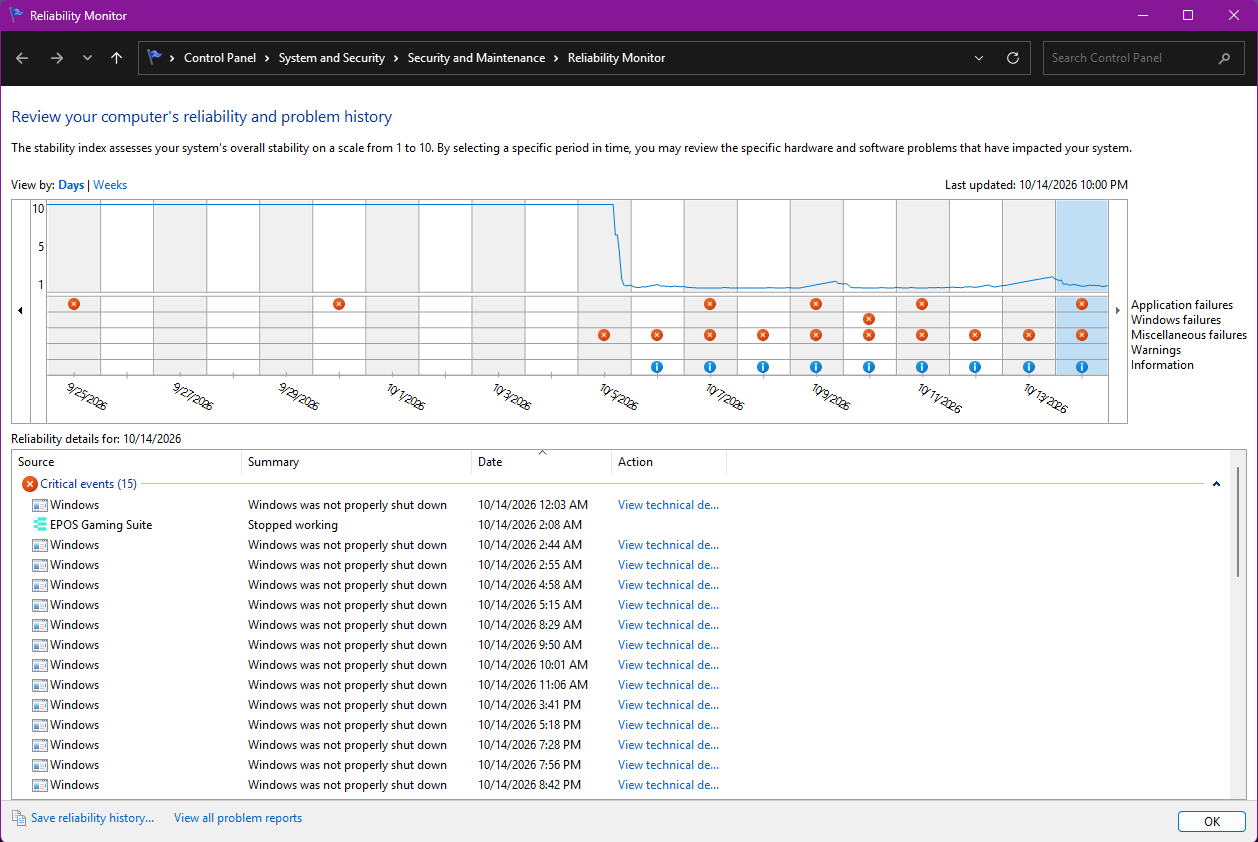1258x842 pixels.
Task: Switch chart view to Weeks
Action: tap(110, 185)
